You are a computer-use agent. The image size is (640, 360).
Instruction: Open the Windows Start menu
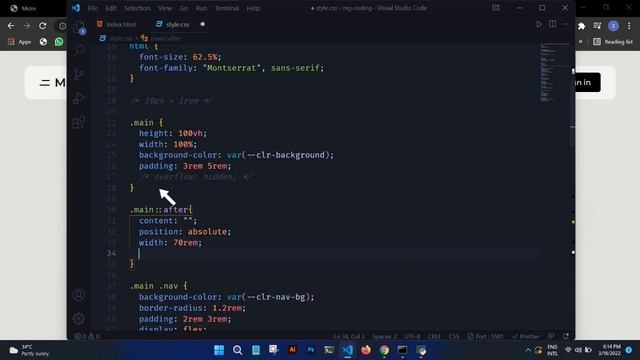pos(219,350)
